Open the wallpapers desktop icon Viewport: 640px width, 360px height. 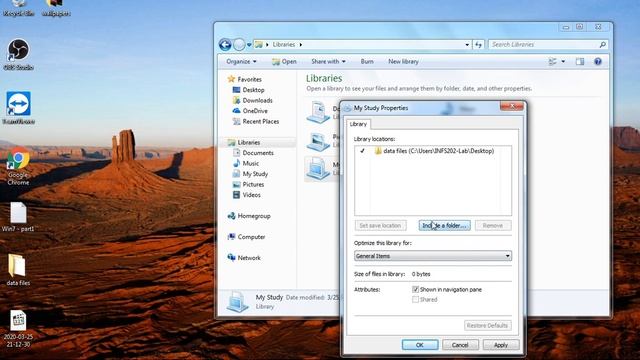[56, 7]
